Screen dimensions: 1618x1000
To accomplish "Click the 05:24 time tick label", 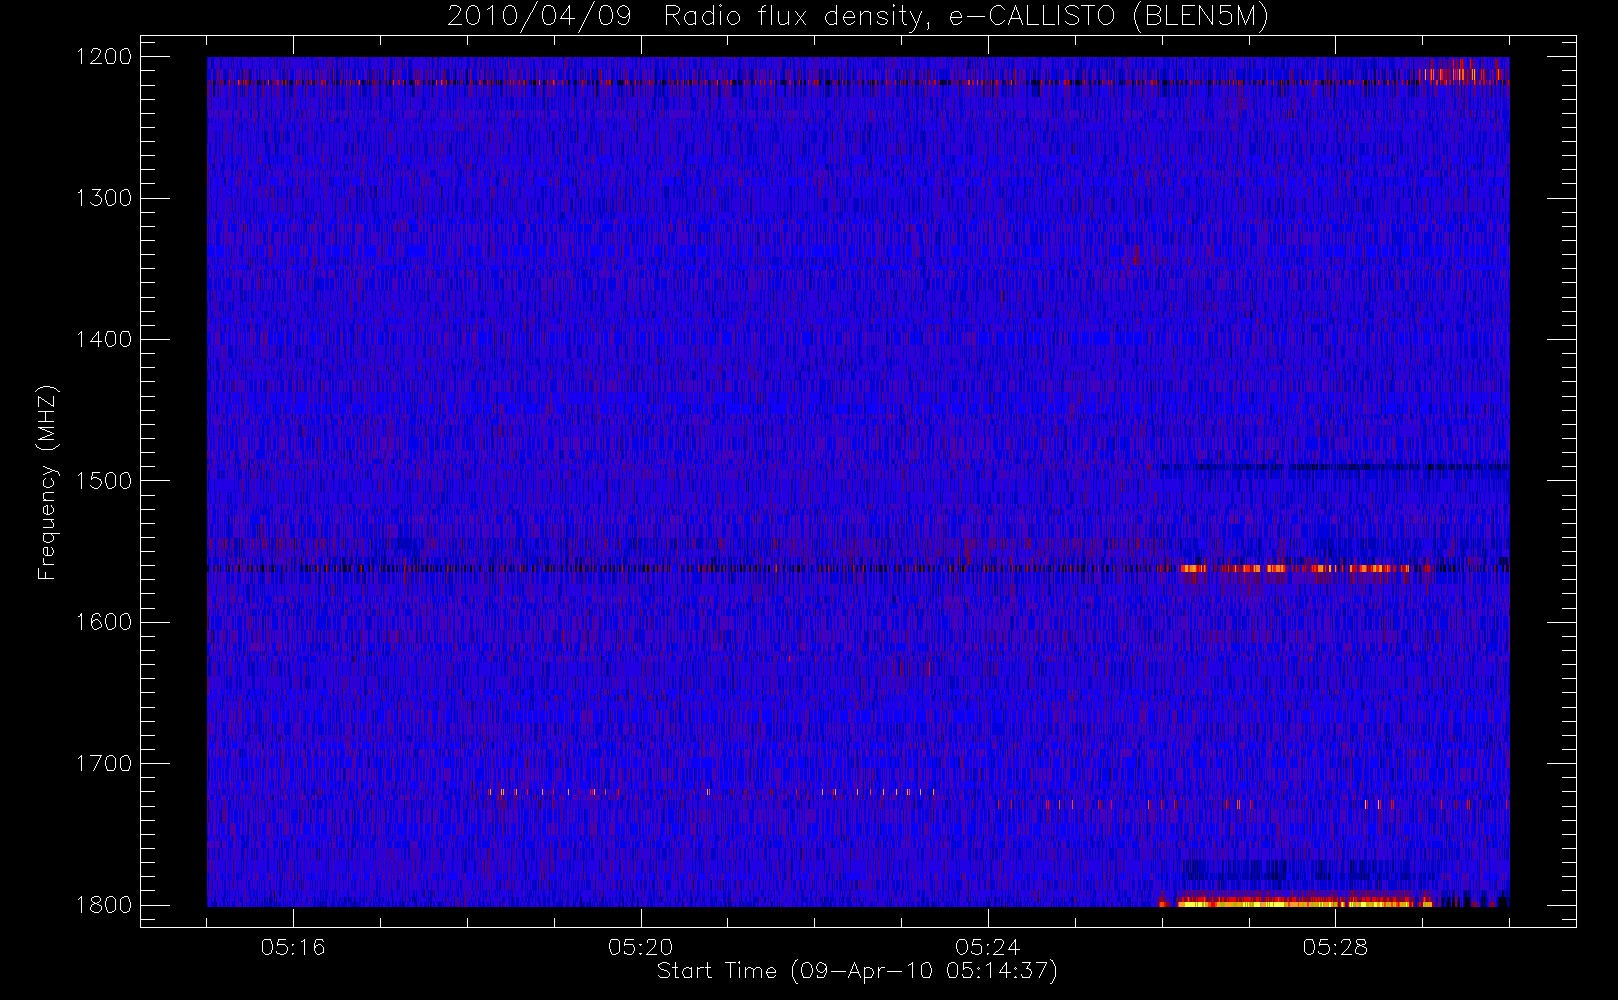I will (x=987, y=947).
